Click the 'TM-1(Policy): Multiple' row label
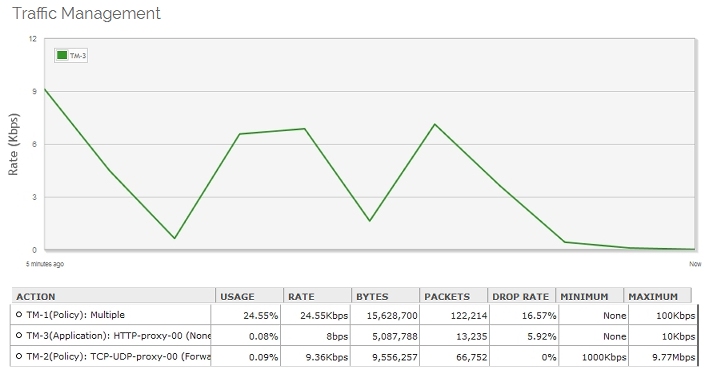 click(75, 315)
